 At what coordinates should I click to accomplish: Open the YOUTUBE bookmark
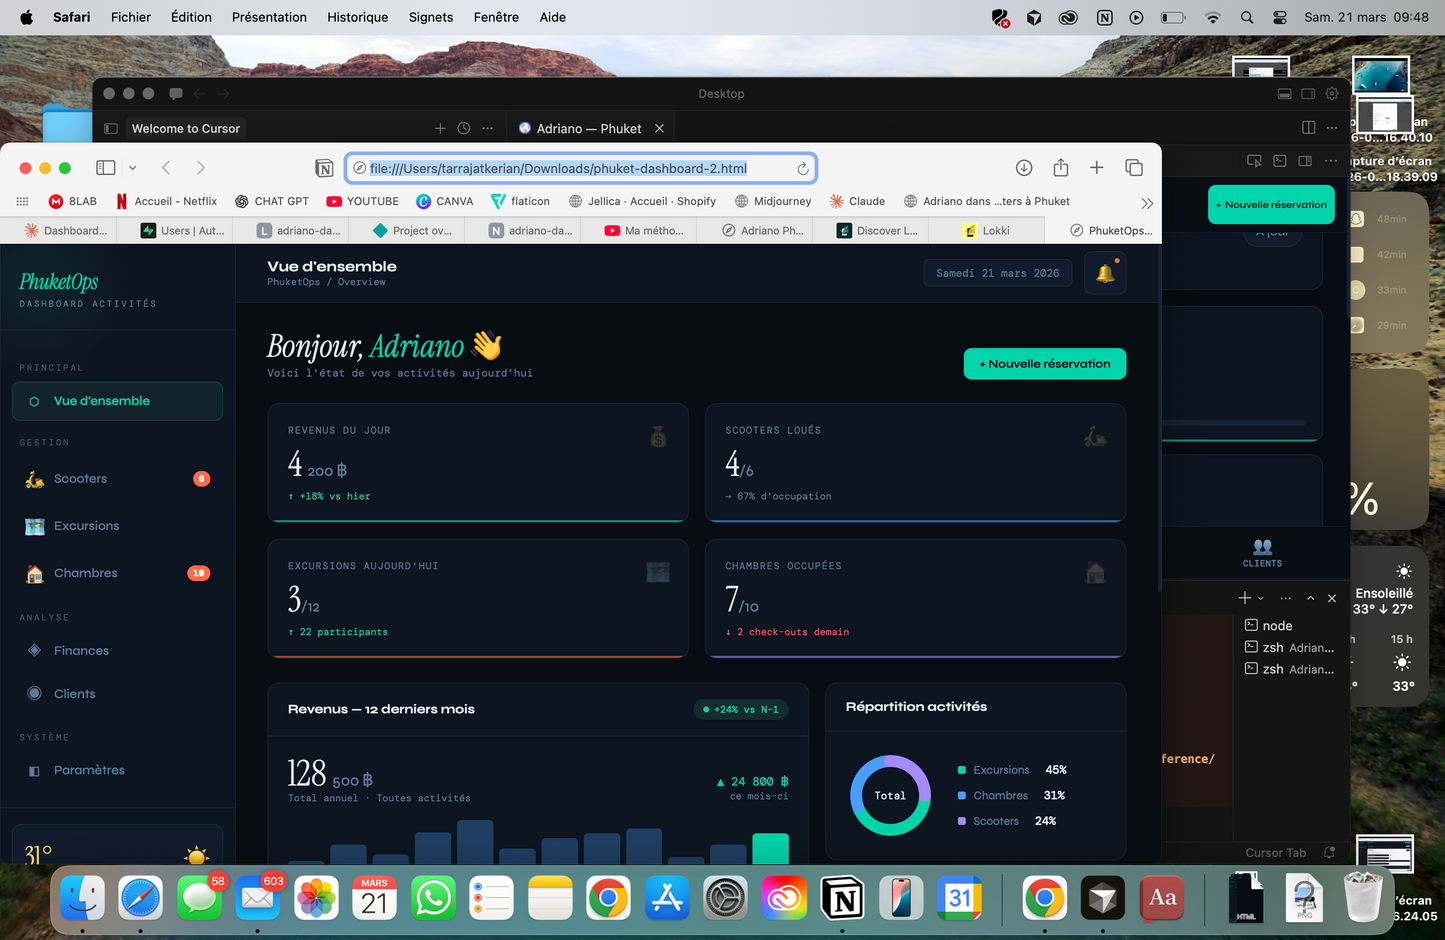[x=363, y=201]
